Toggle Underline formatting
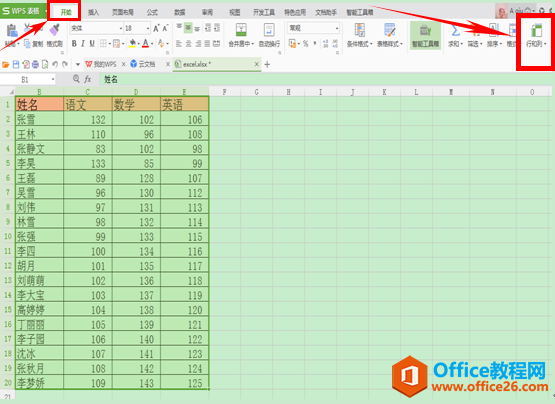 click(x=92, y=44)
